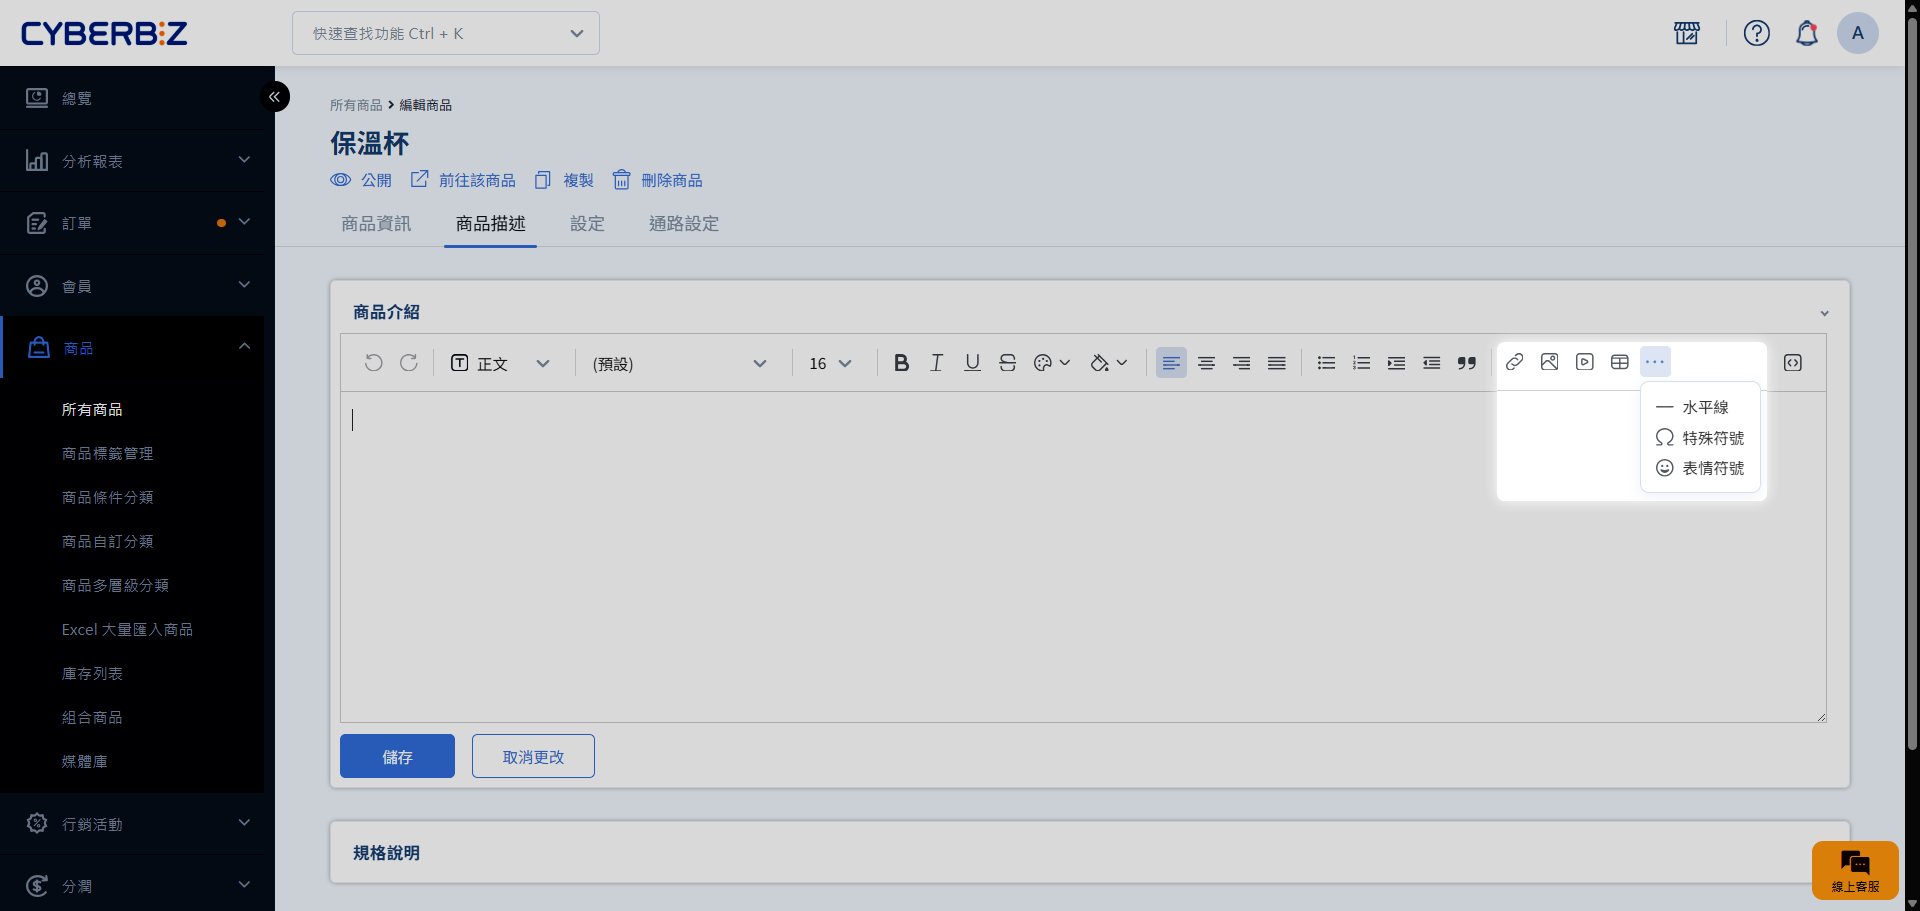
Task: Open the notification bell
Action: click(x=1806, y=33)
